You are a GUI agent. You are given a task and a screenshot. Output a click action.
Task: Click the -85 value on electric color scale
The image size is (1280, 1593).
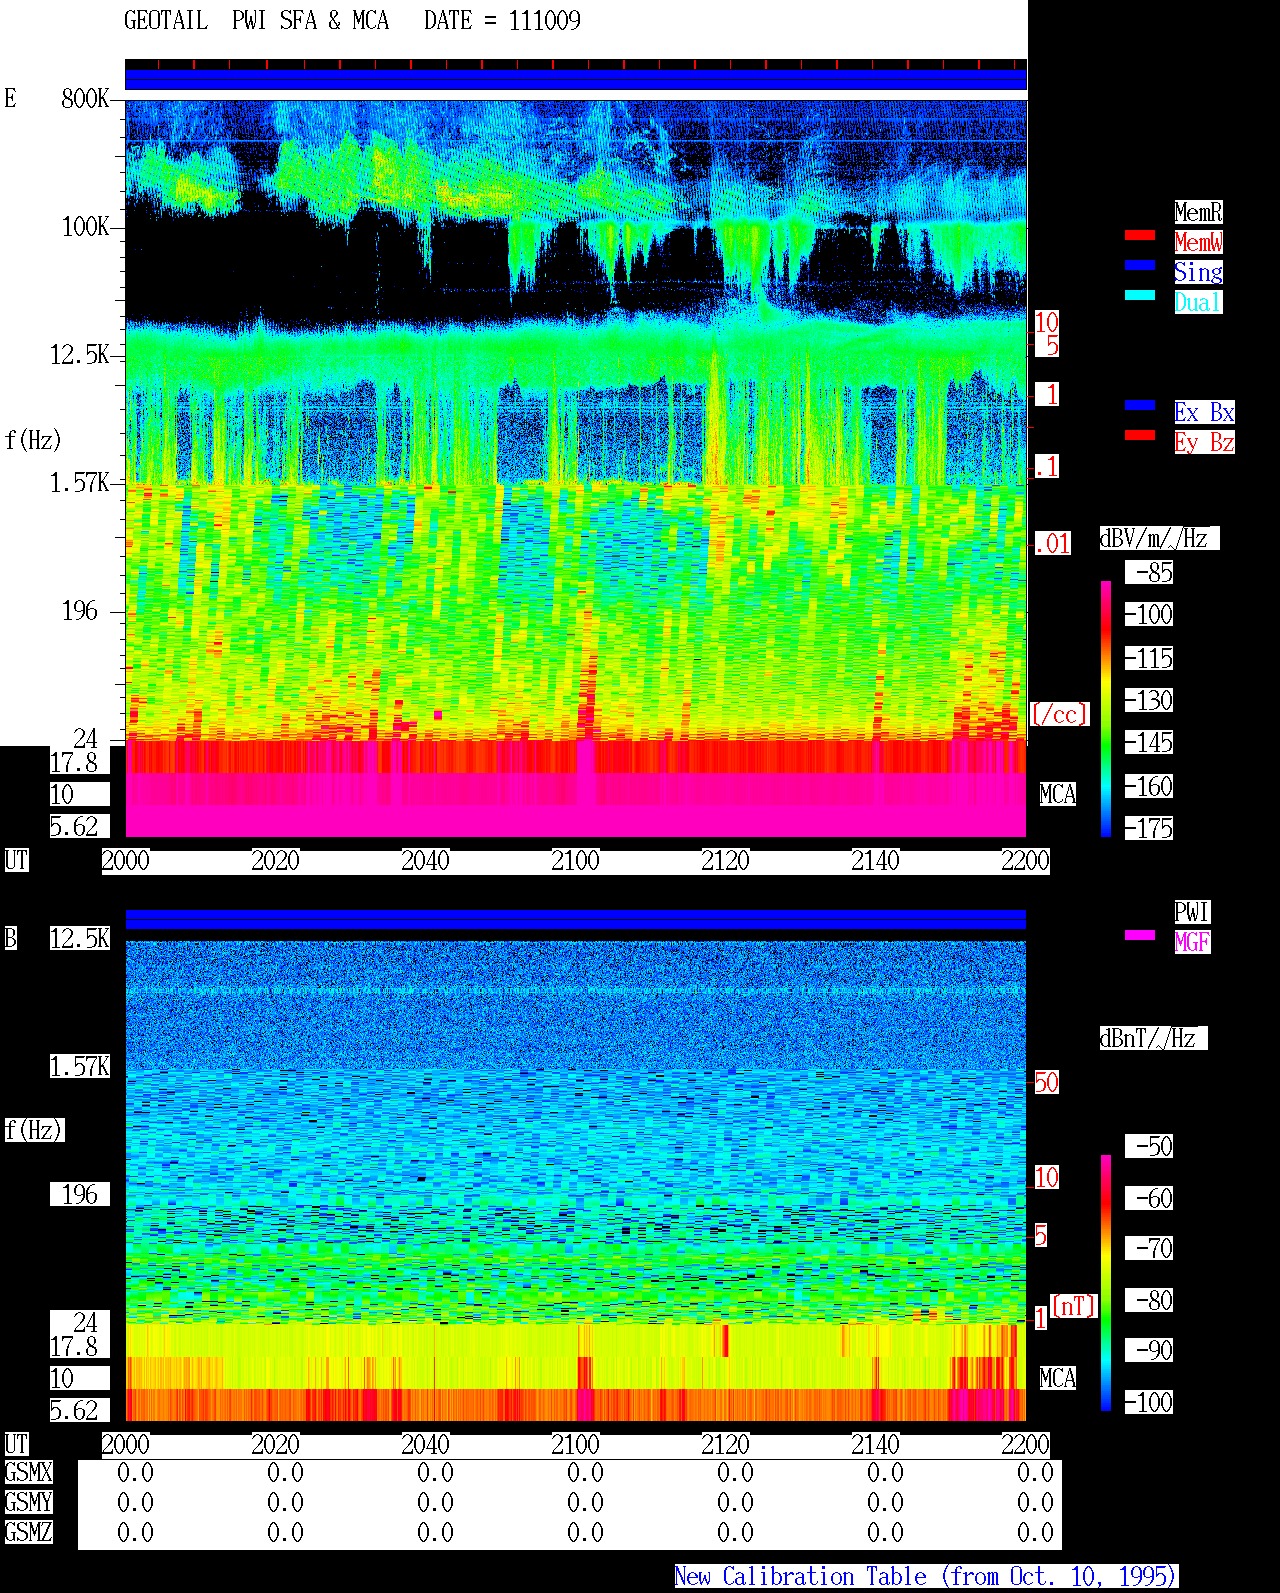point(1150,573)
